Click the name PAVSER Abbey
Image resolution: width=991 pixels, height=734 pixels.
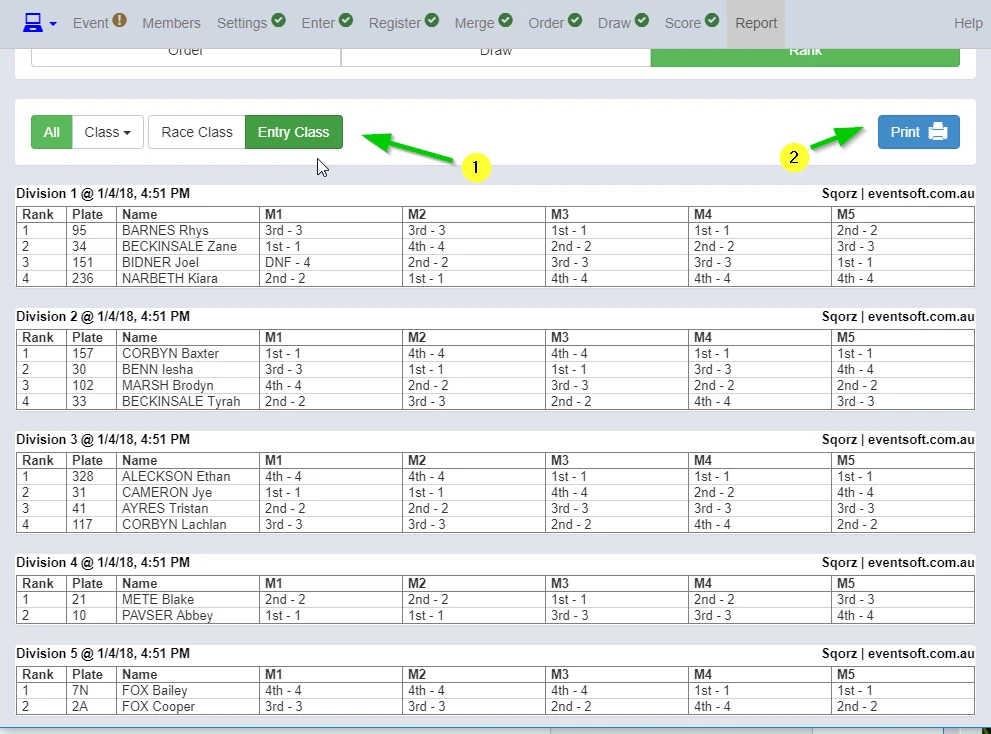click(x=167, y=615)
